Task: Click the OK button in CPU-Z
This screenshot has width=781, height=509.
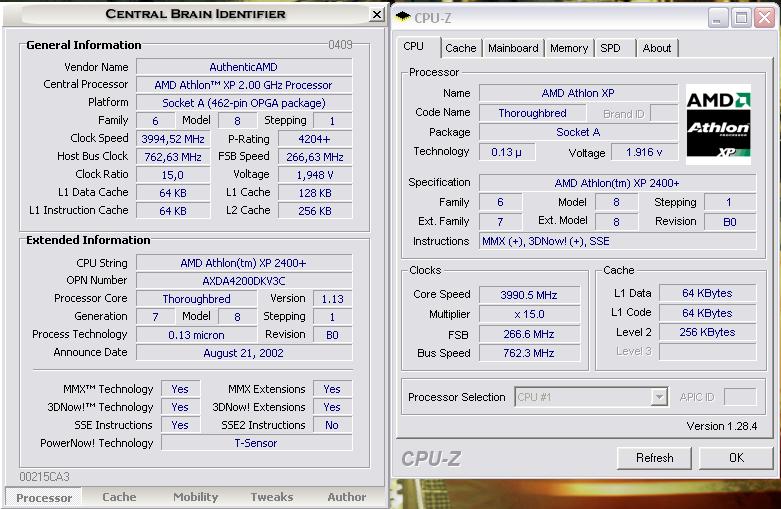Action: tap(736, 458)
